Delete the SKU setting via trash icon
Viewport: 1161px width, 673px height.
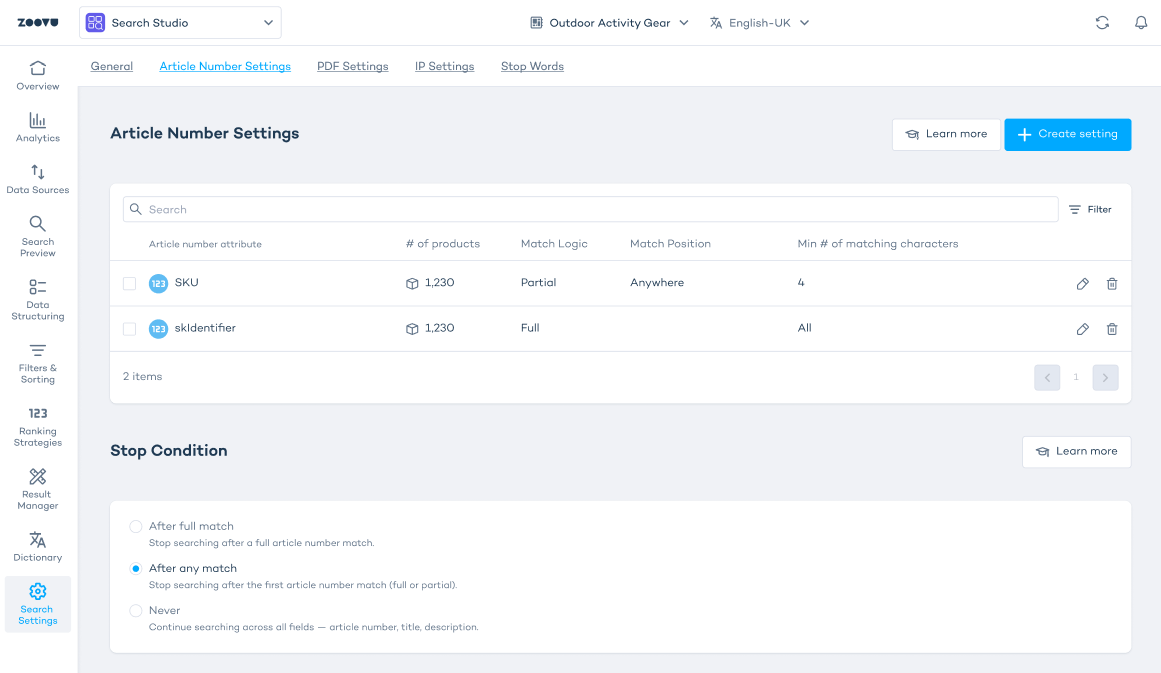click(x=1111, y=284)
